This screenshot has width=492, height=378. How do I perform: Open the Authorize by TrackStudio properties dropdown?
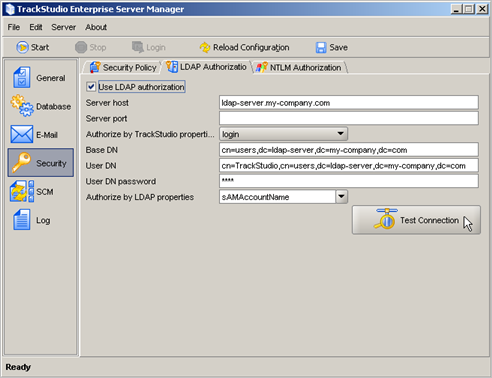click(283, 134)
